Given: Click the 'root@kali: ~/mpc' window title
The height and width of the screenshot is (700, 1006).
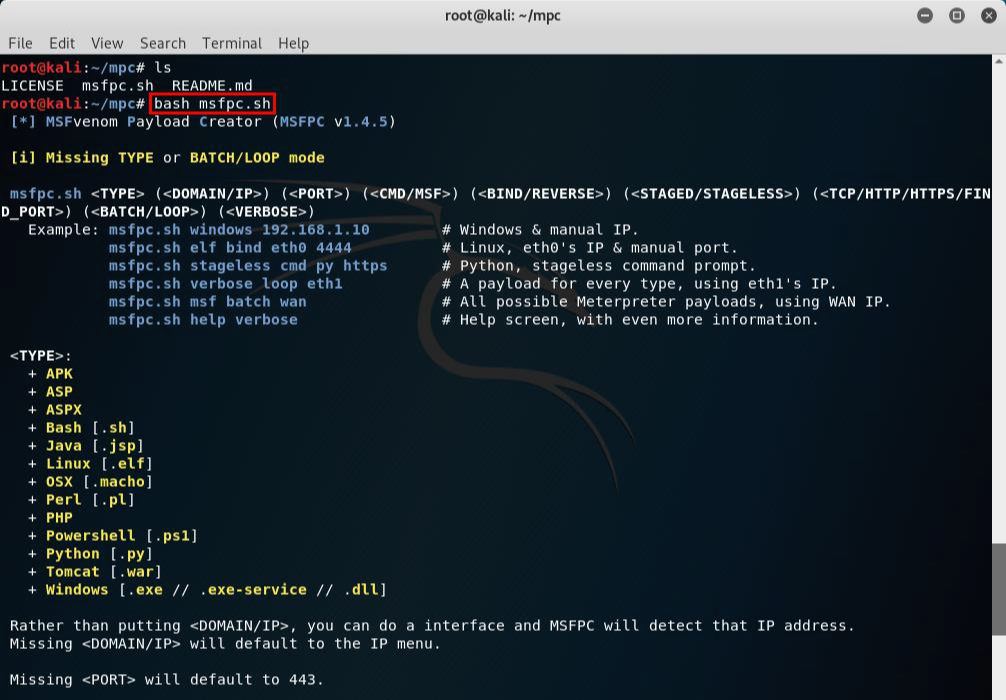Looking at the screenshot, I should point(502,15).
